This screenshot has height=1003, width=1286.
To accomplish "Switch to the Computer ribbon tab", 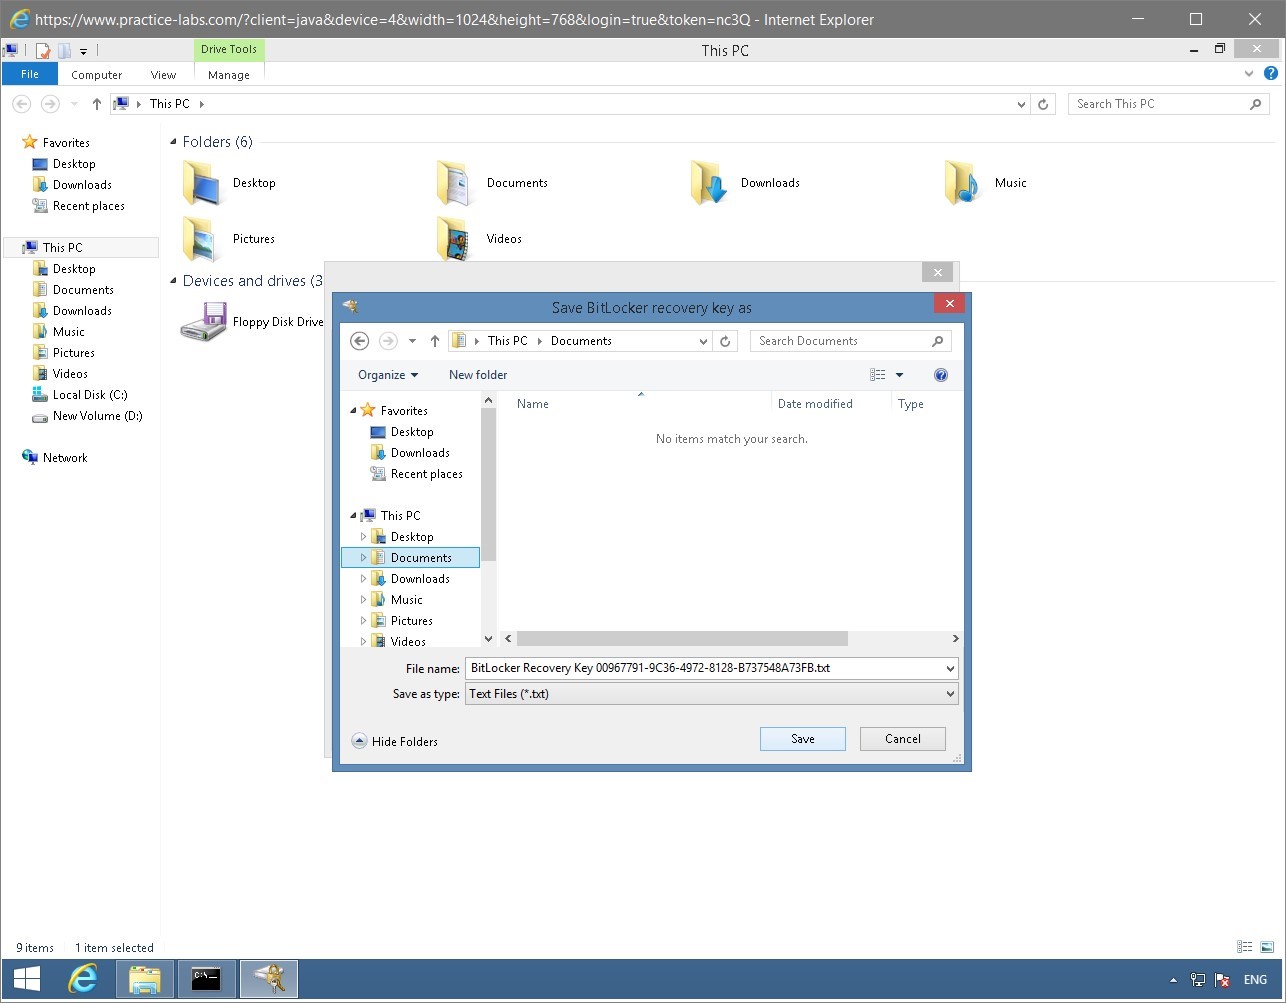I will click(x=96, y=74).
